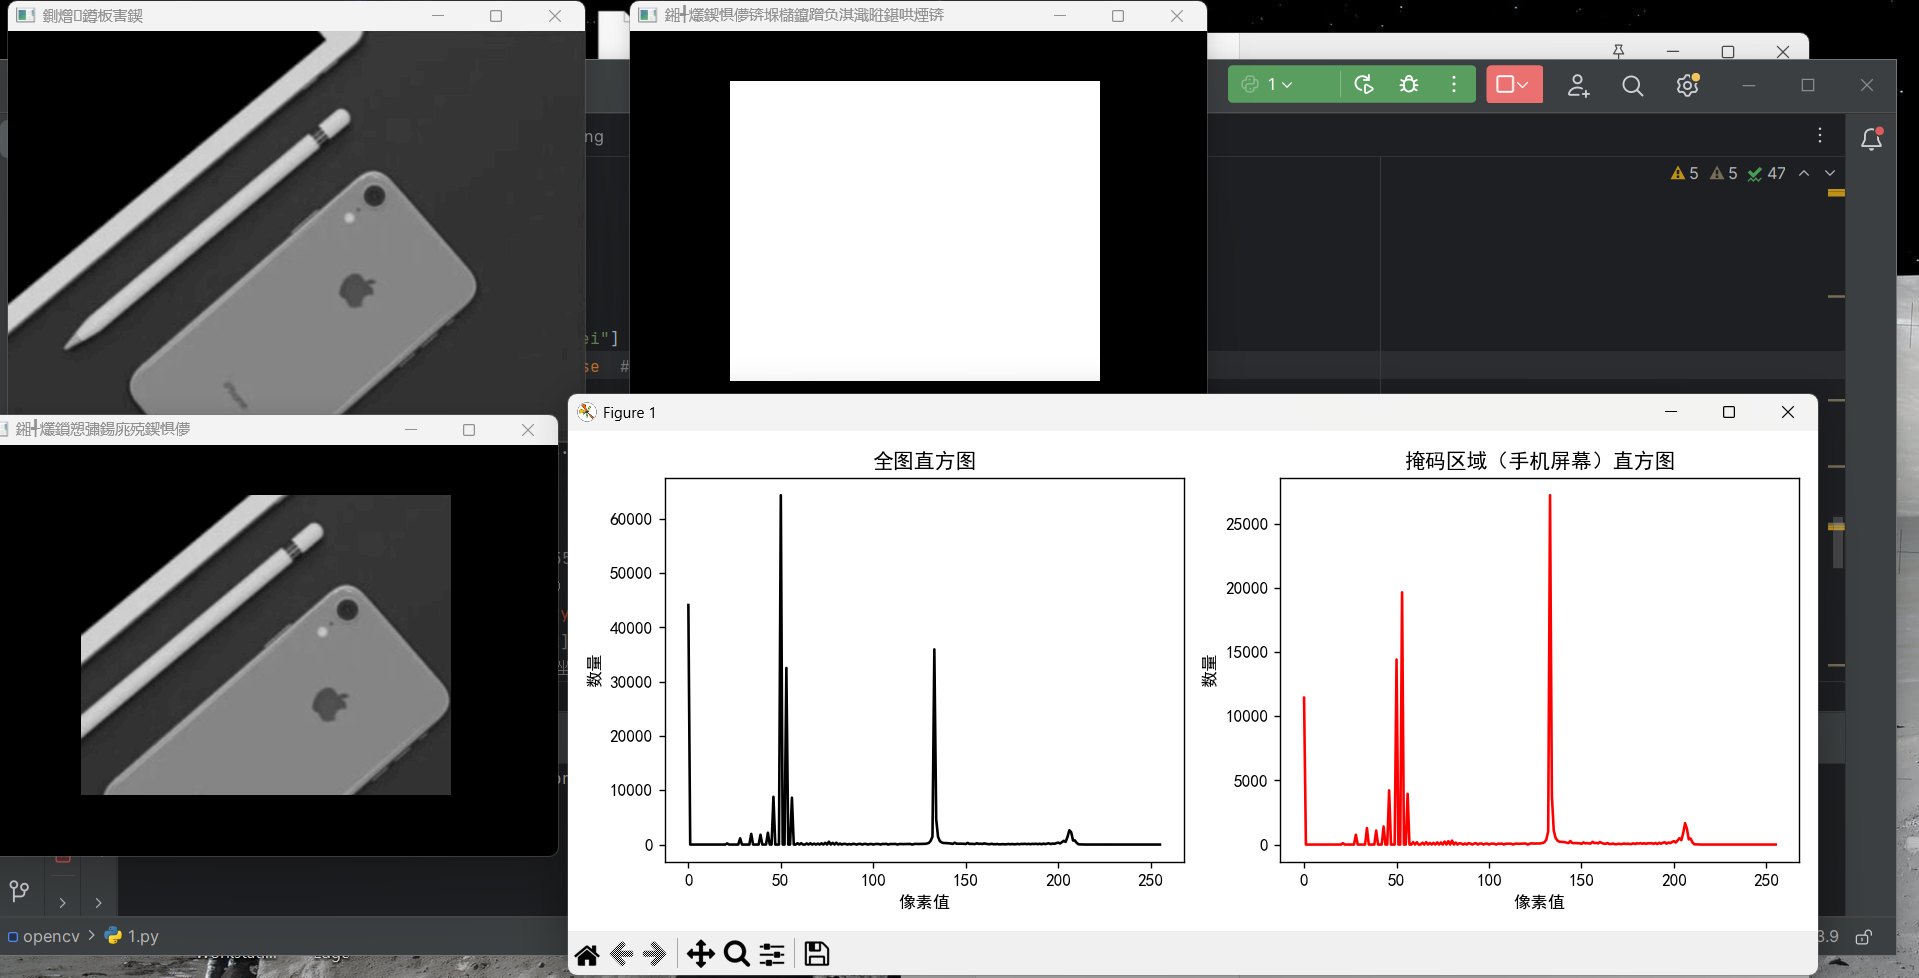
Task: Open PyCharm settings via the gear icon
Action: pyautogui.click(x=1688, y=86)
